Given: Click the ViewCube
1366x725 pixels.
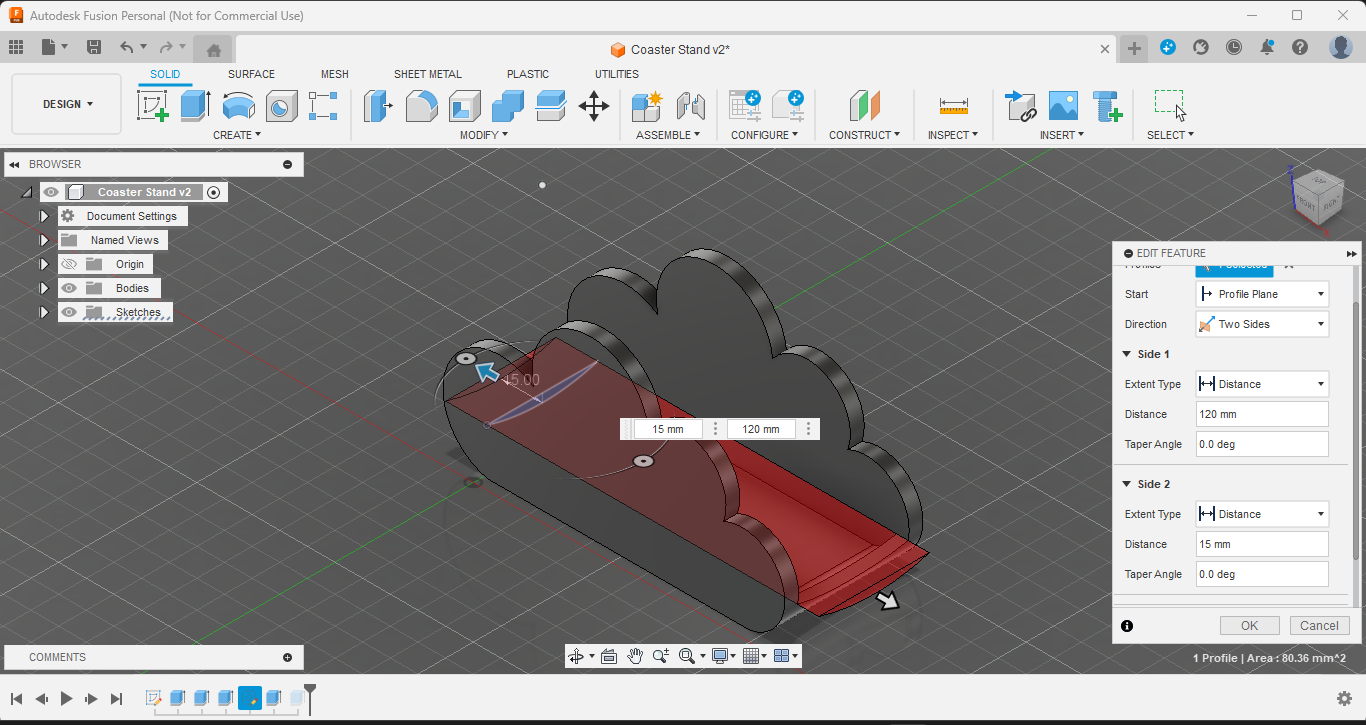Looking at the screenshot, I should (1318, 195).
